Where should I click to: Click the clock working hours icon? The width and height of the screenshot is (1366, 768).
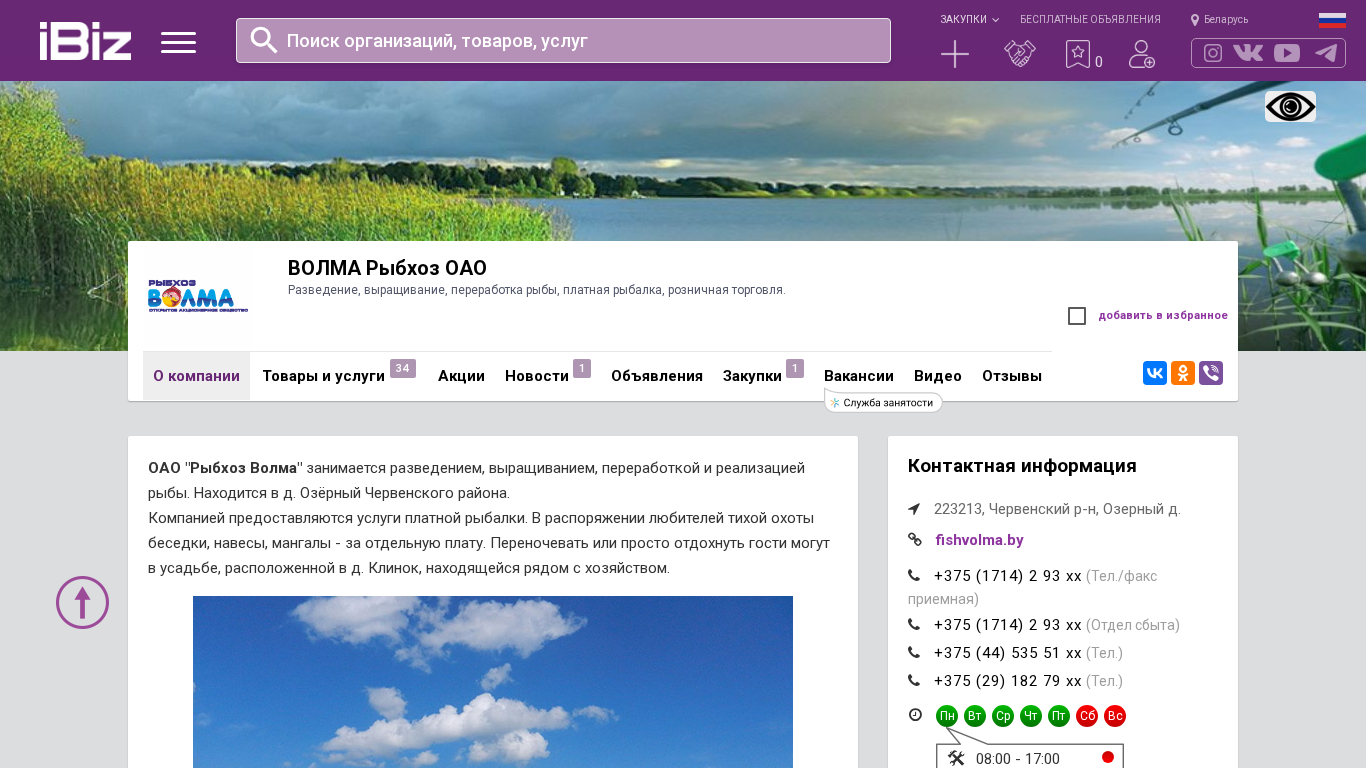point(915,714)
